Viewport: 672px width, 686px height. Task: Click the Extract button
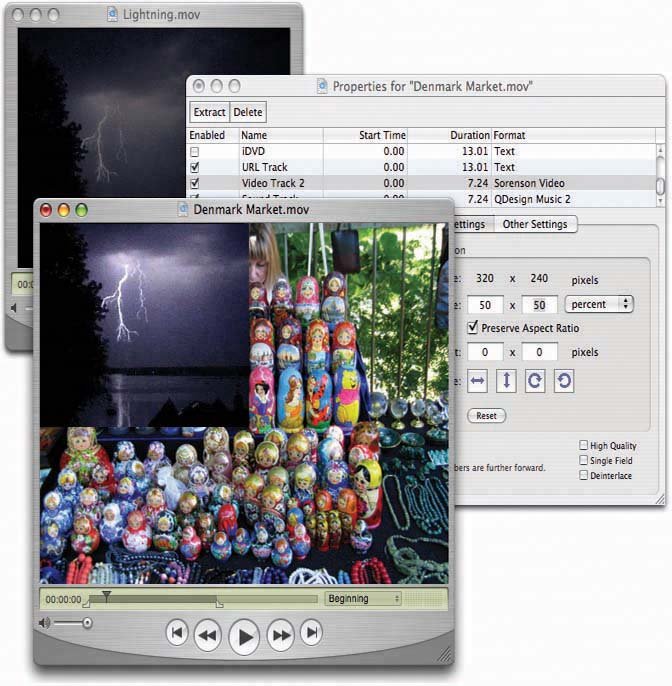pyautogui.click(x=210, y=113)
